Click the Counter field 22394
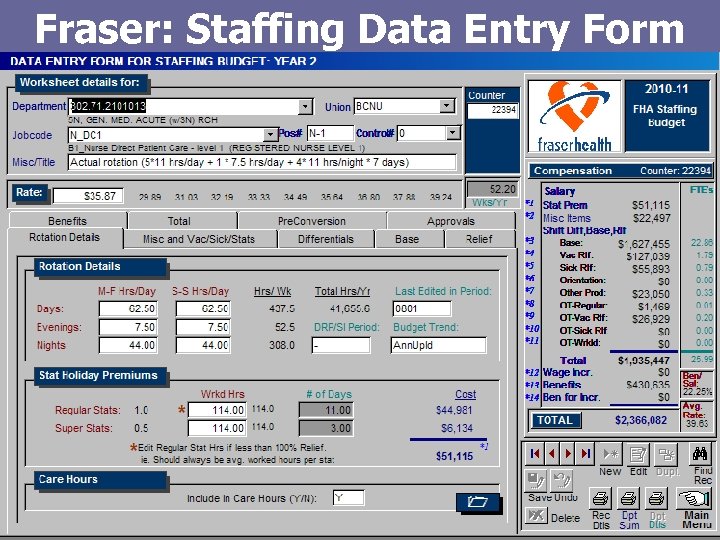The width and height of the screenshot is (720, 540). 493,110
